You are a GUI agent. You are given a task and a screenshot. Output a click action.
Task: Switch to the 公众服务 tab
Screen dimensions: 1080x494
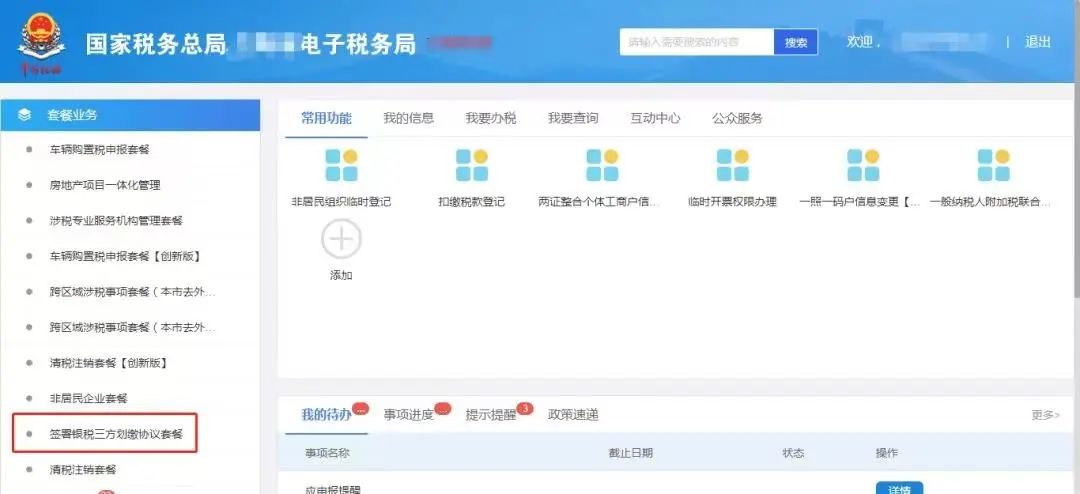pos(737,118)
